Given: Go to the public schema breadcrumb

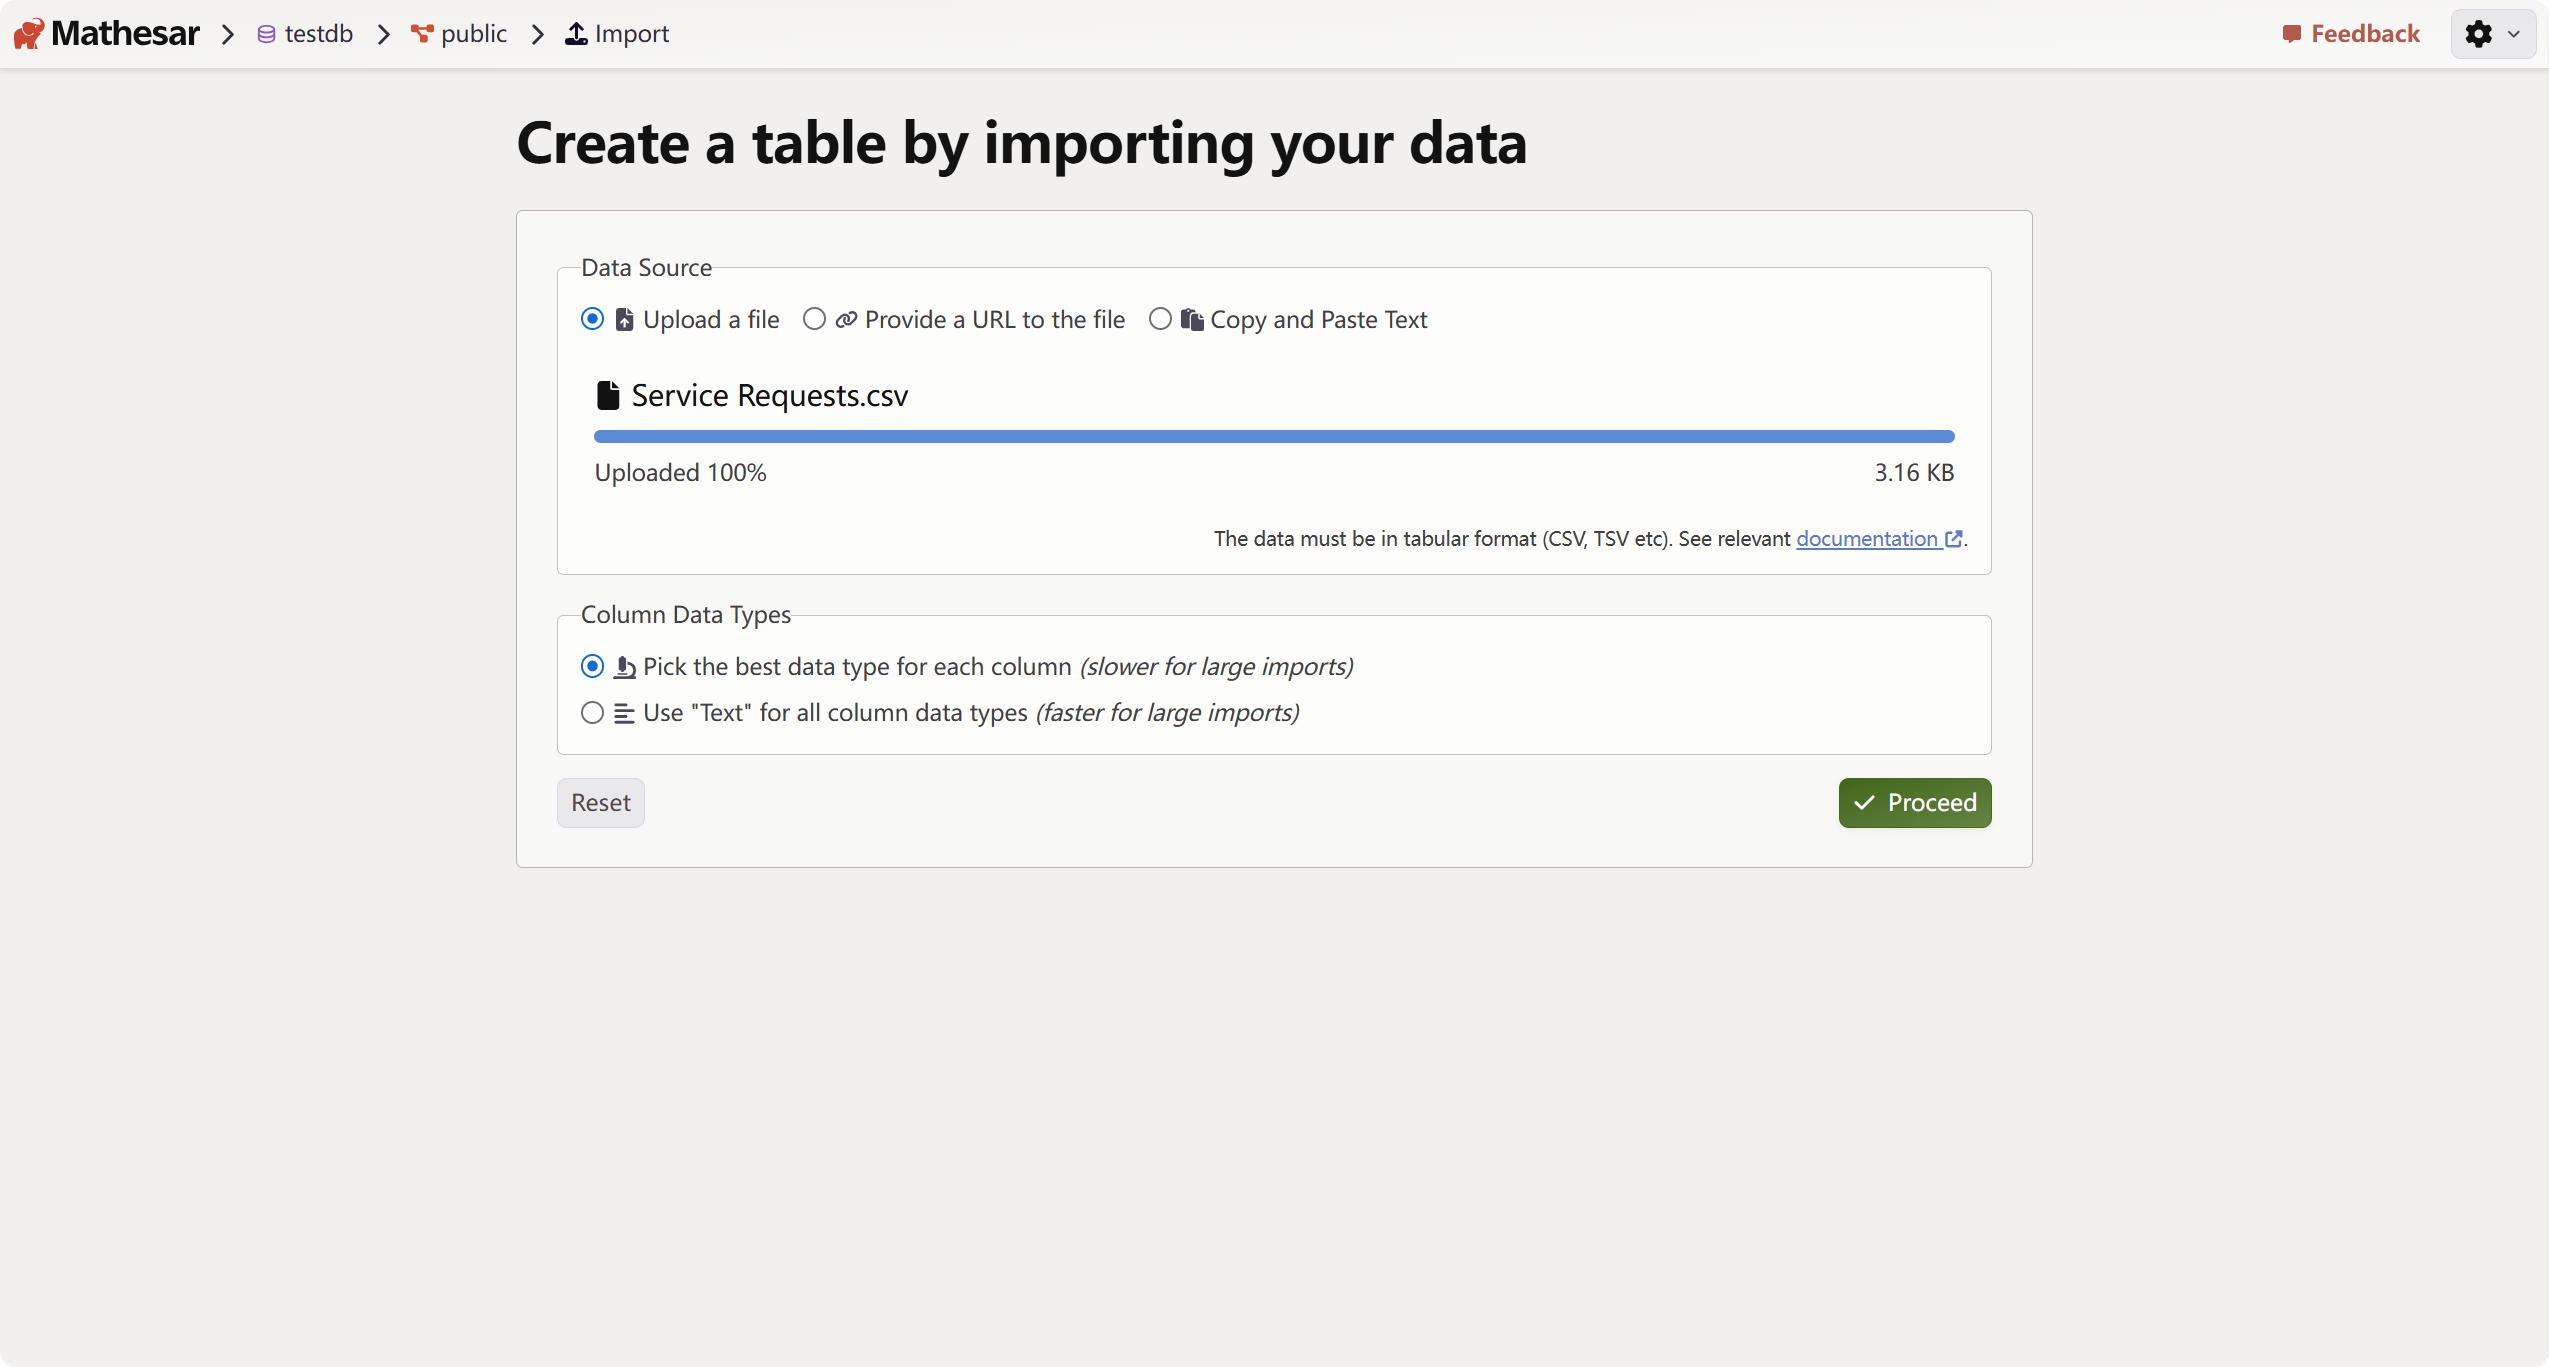Looking at the screenshot, I should point(473,34).
